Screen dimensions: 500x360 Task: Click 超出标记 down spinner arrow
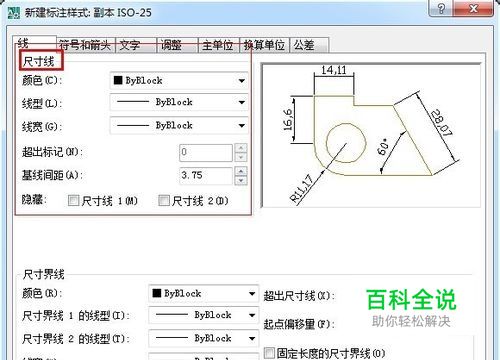pos(241,157)
